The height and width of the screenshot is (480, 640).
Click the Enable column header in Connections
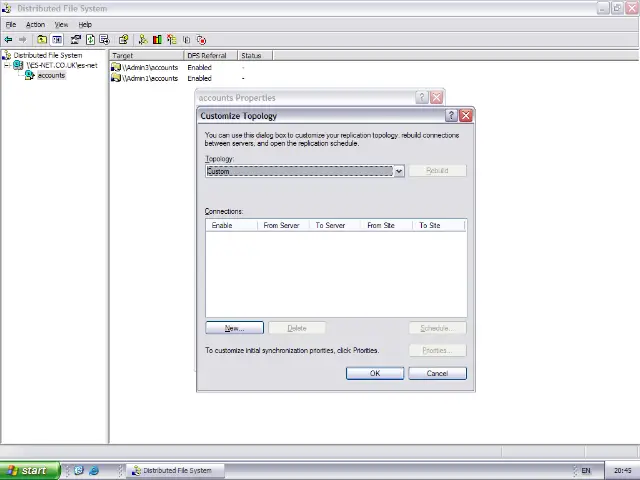pyautogui.click(x=231, y=225)
